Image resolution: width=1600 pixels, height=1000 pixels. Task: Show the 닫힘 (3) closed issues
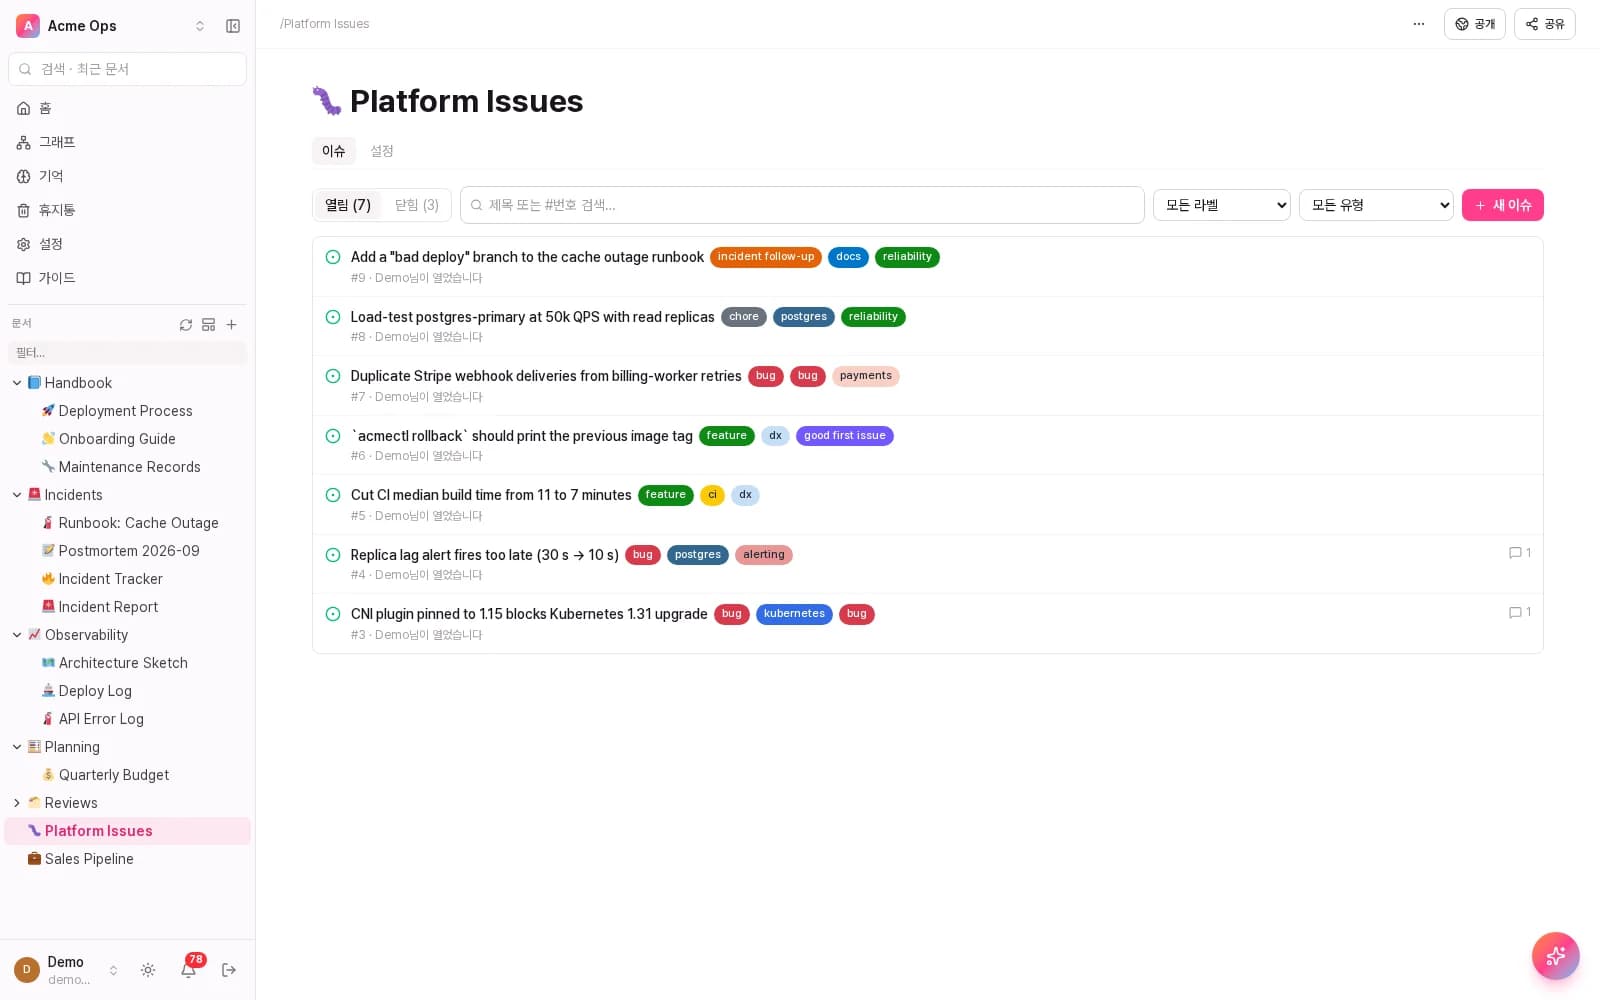(417, 205)
